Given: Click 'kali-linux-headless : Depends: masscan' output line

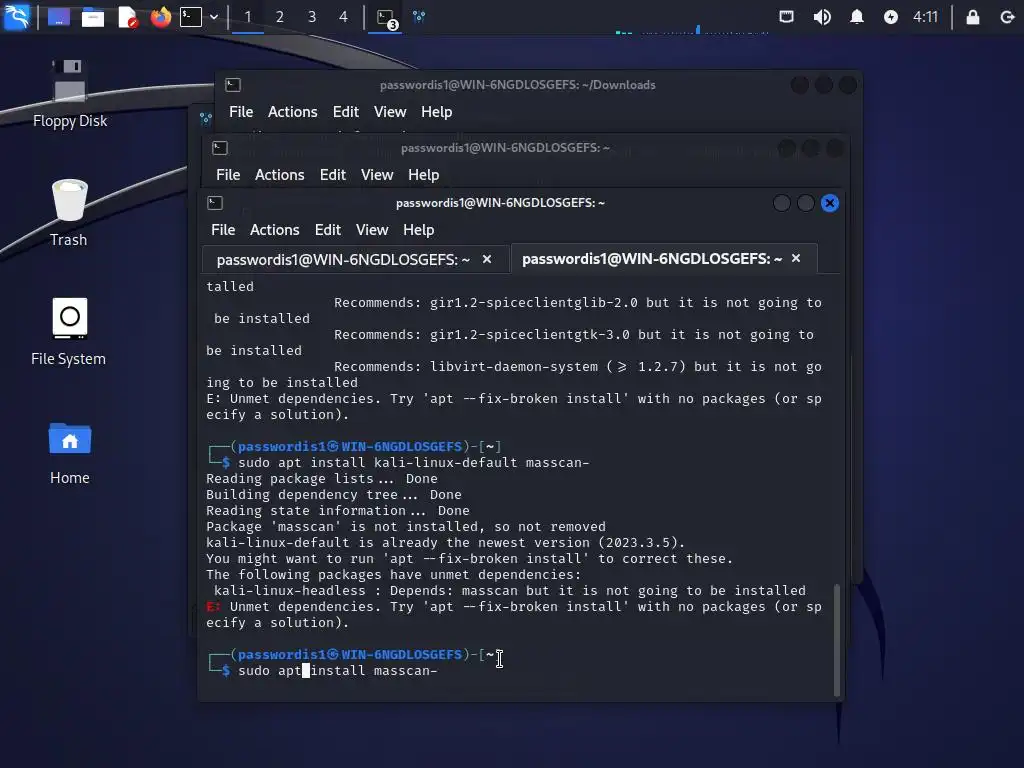Looking at the screenshot, I should tap(509, 591).
